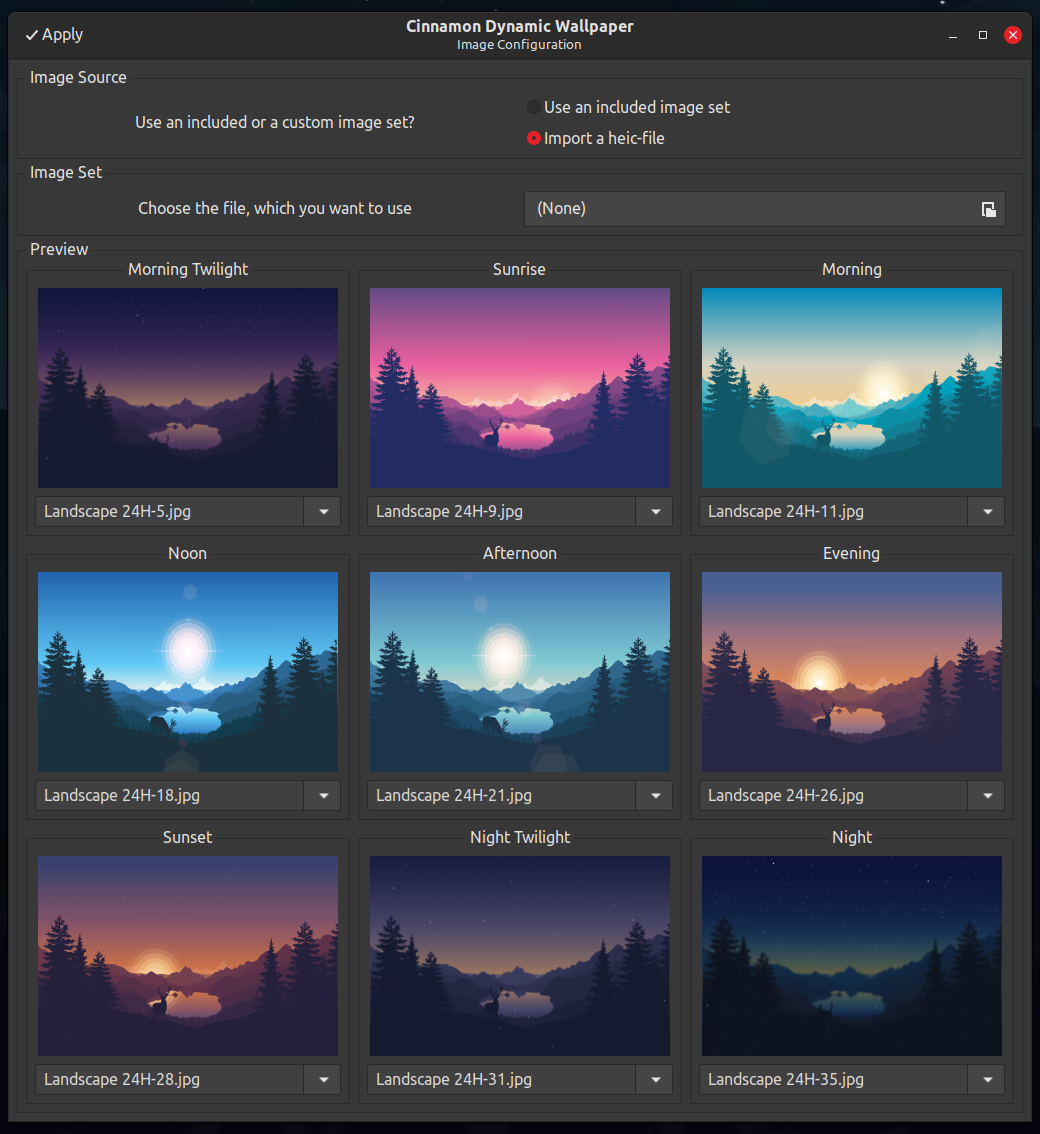Image resolution: width=1040 pixels, height=1134 pixels.
Task: Maximize the wallpaper configuration window
Action: tap(983, 35)
